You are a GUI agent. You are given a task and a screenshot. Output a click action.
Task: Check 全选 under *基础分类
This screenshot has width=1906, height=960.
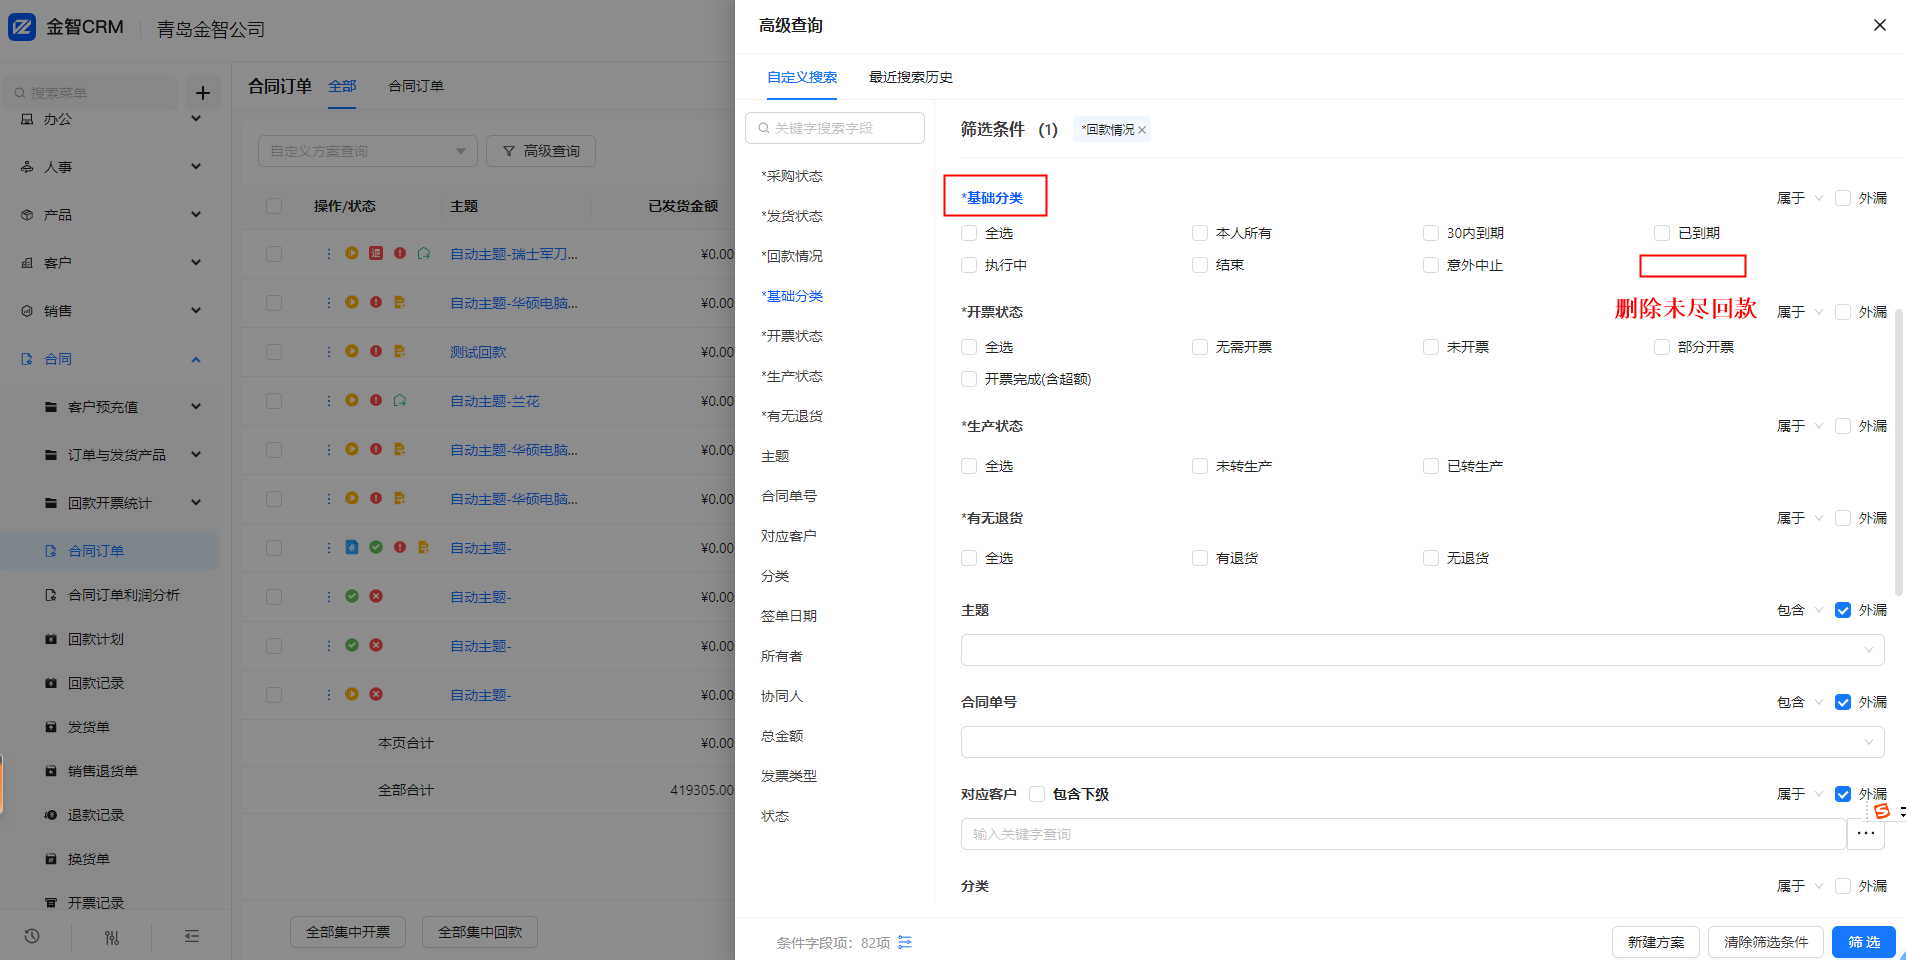pyautogui.click(x=969, y=233)
